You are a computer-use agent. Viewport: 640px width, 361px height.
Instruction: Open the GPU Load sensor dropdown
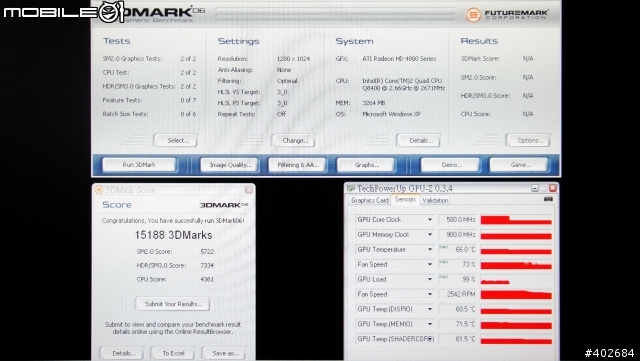(x=430, y=279)
